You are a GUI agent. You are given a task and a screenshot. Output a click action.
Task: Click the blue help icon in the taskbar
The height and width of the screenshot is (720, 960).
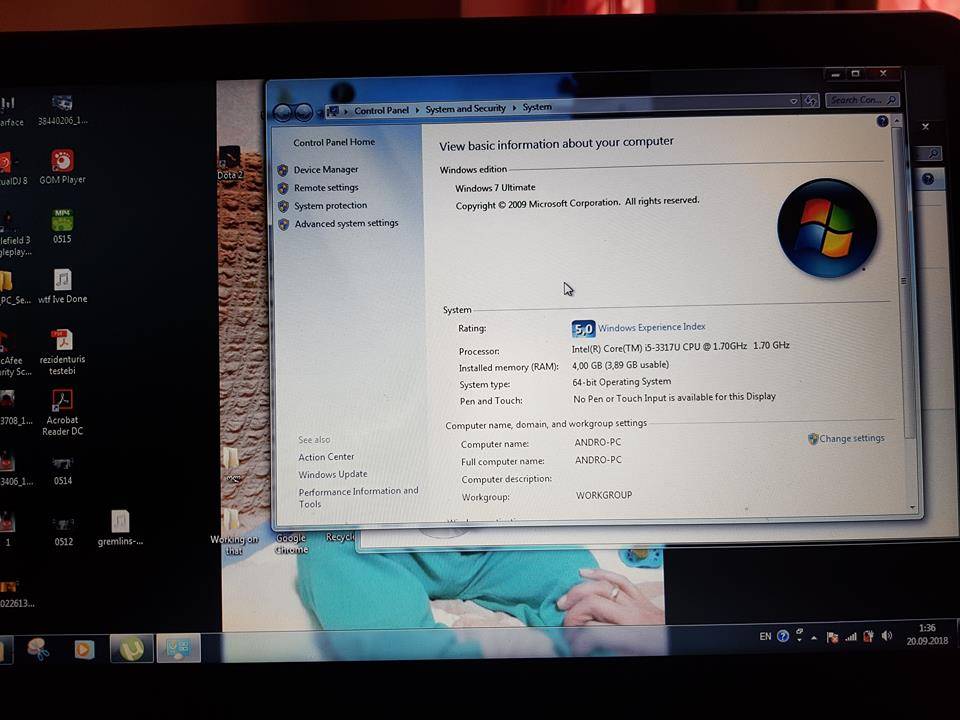(x=782, y=636)
